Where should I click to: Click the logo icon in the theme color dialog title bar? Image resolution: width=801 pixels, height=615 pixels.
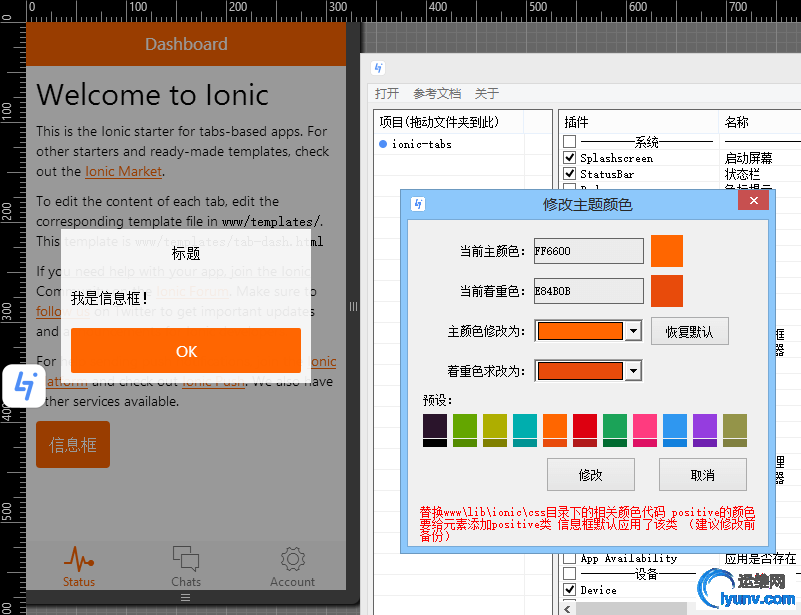click(418, 204)
